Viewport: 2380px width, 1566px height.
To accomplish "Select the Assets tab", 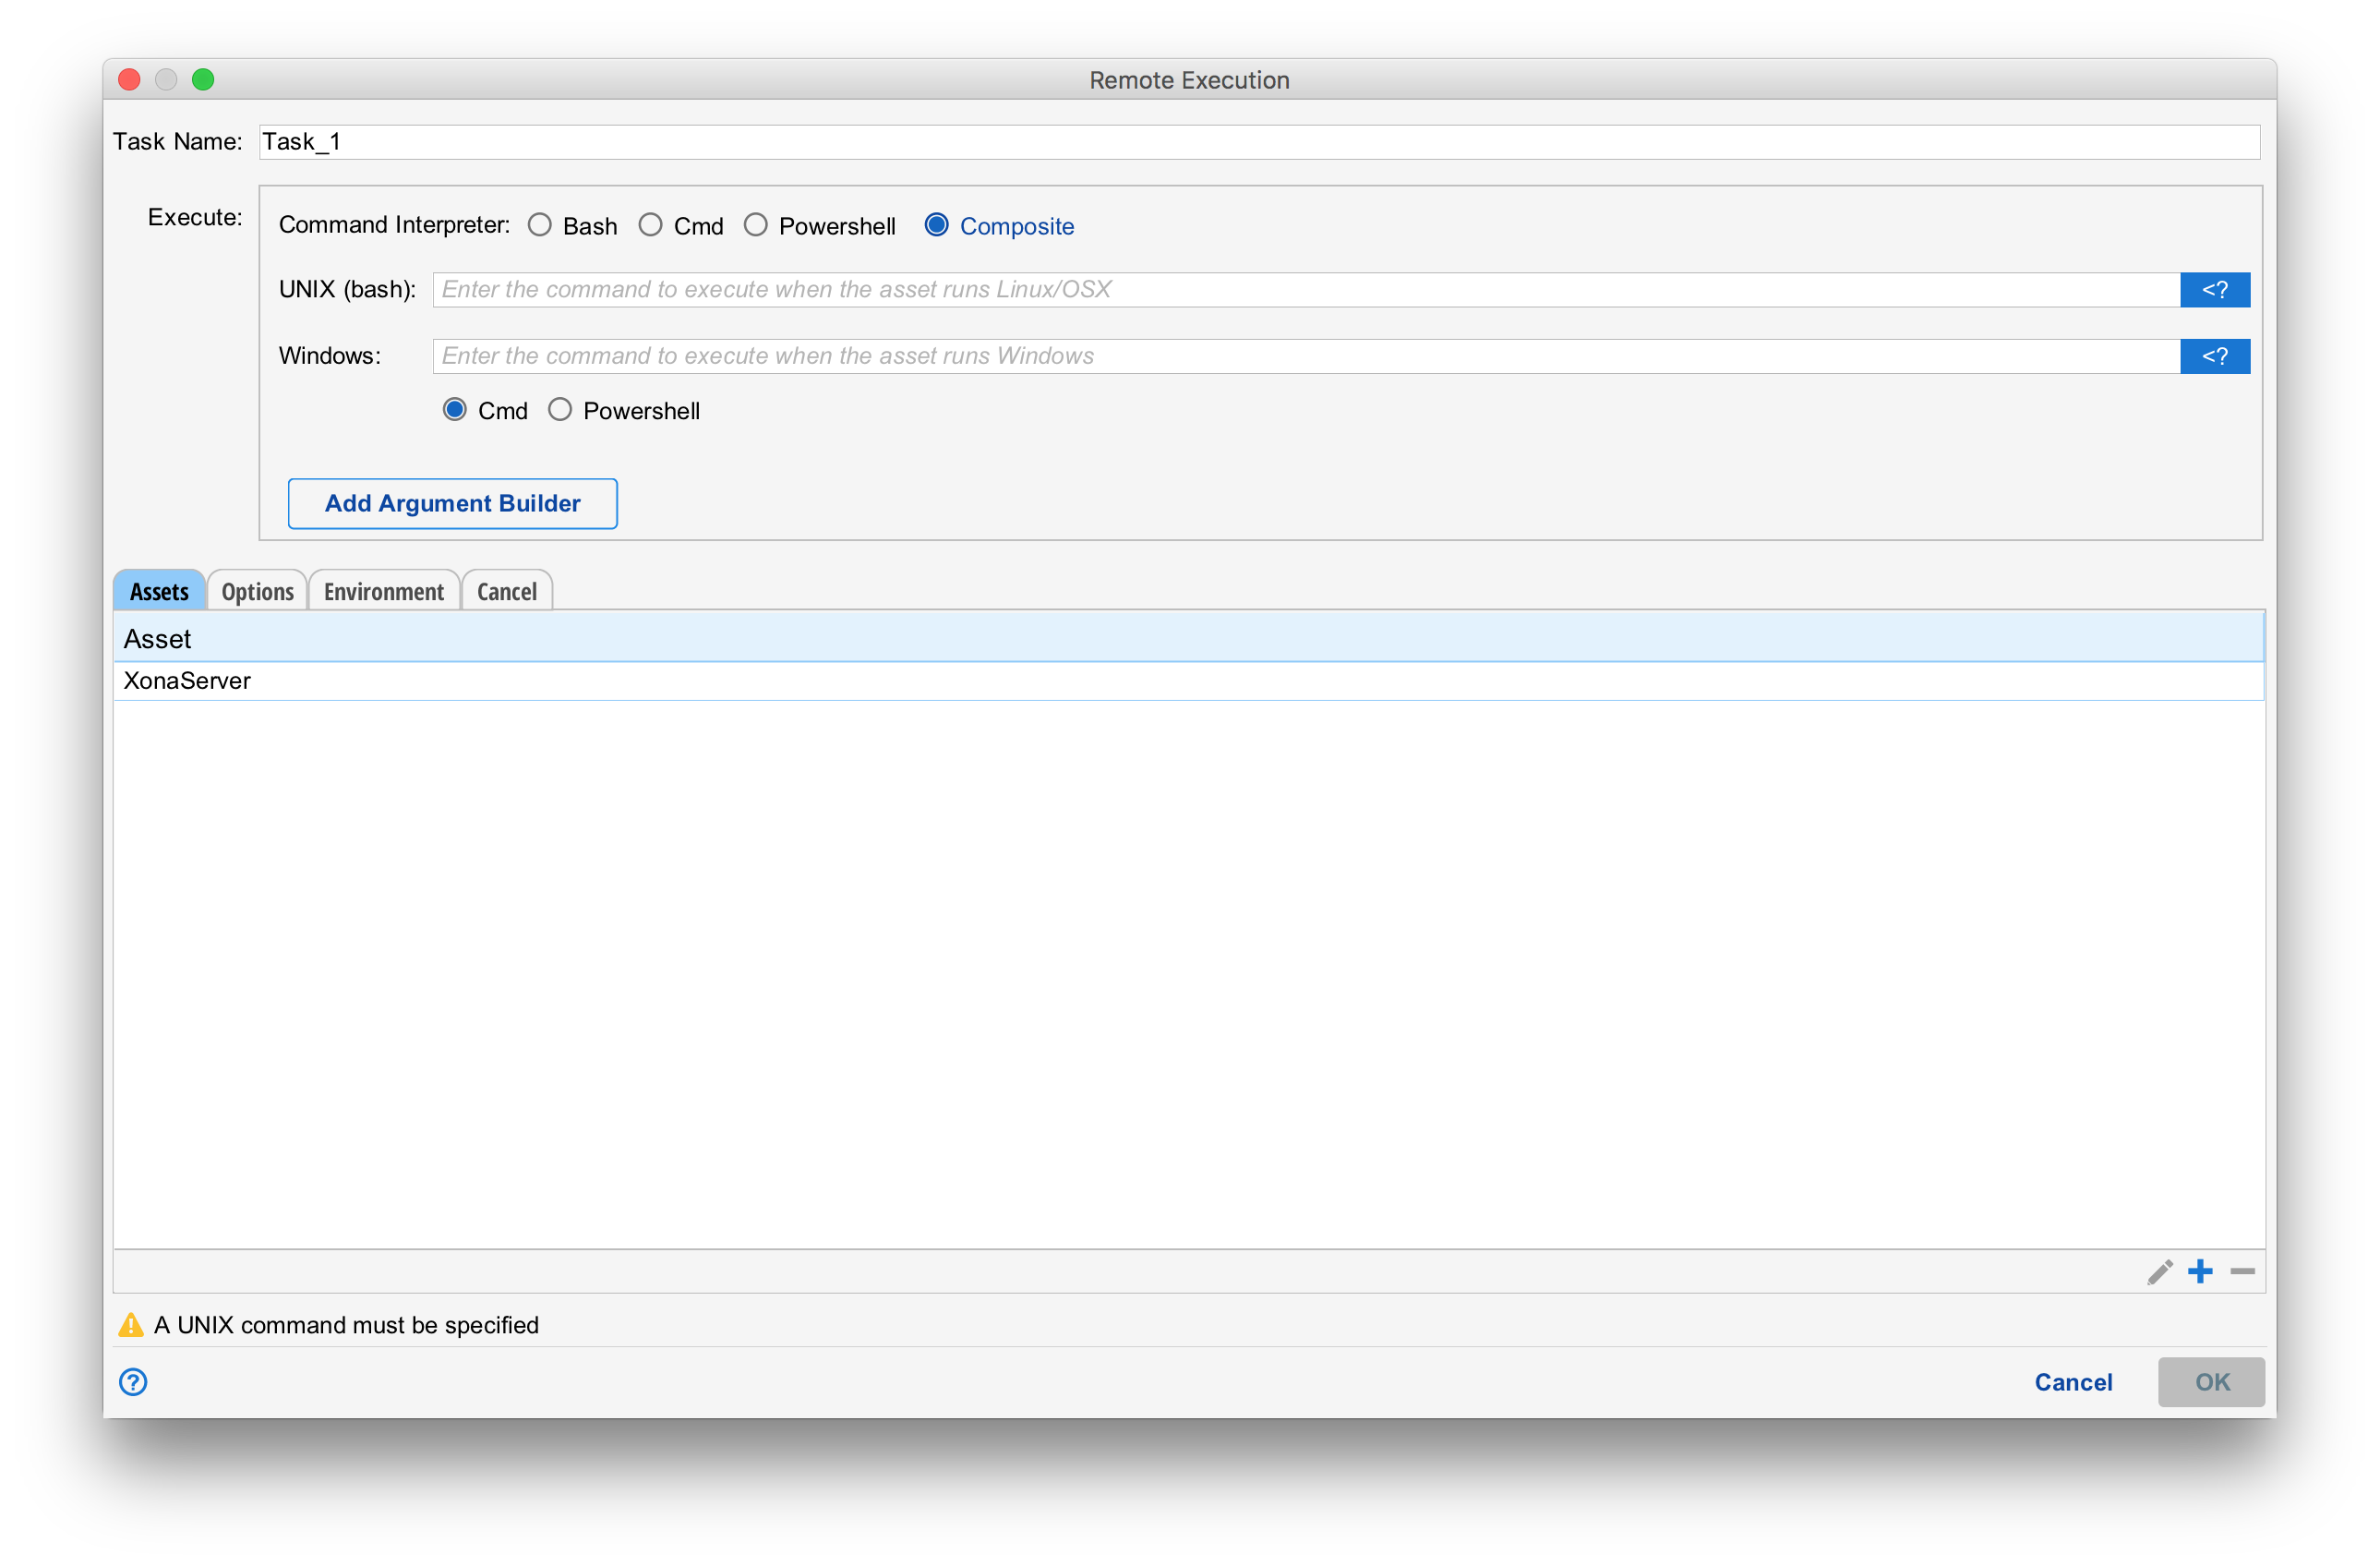I will (158, 591).
